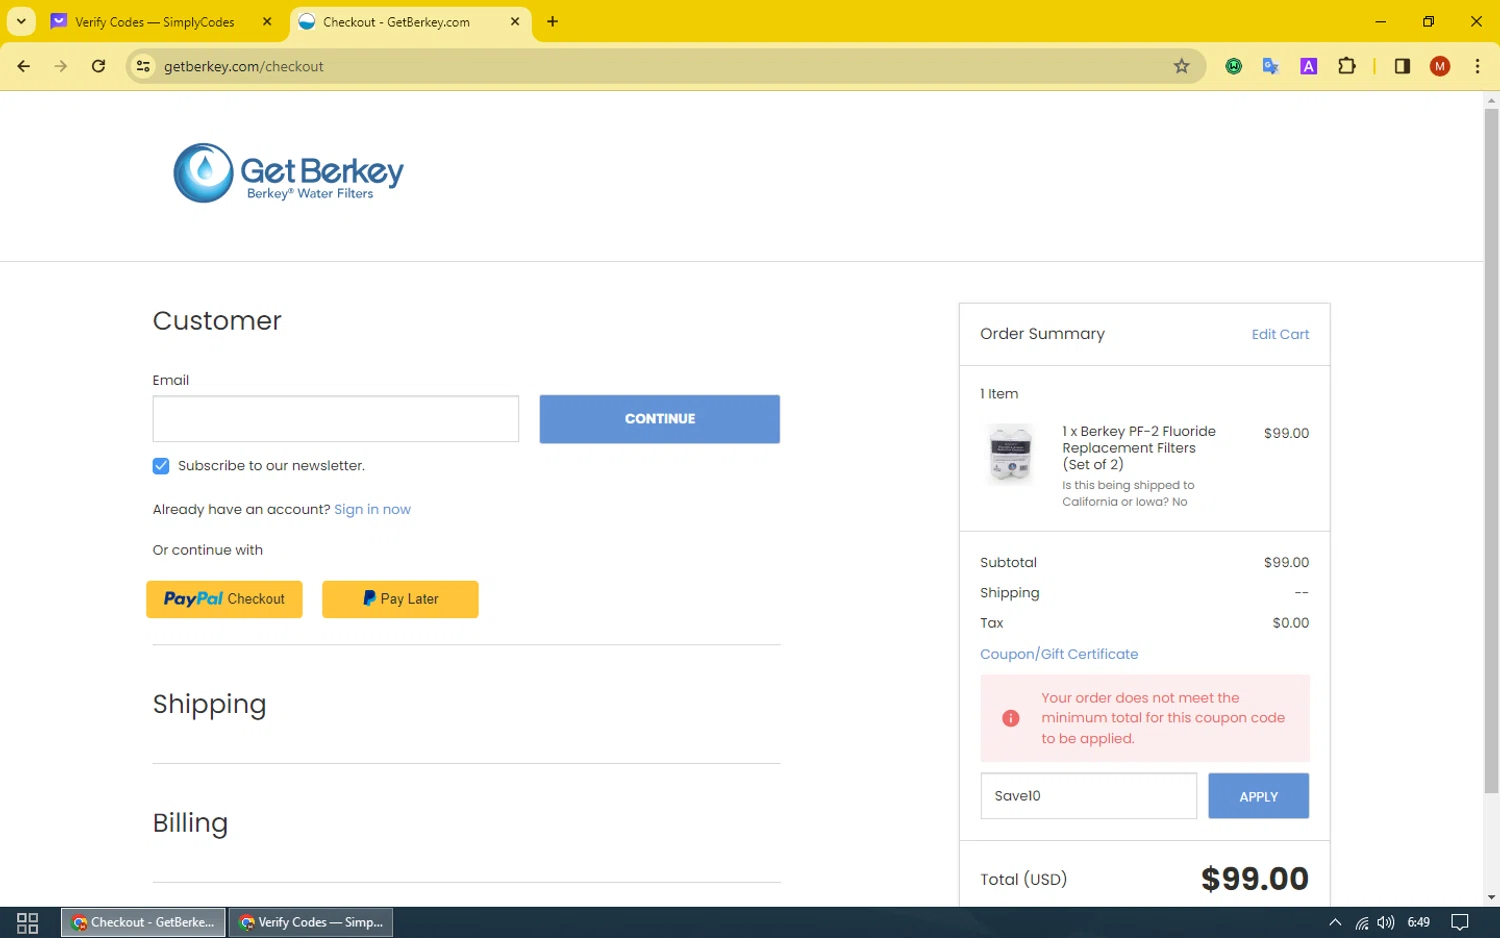Click the scrollbar up arrow

pos(1491,100)
